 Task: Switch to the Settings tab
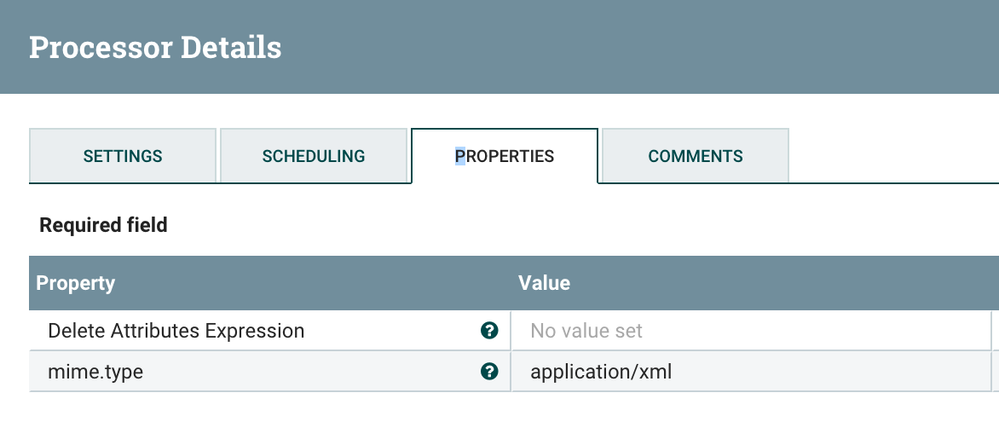pyautogui.click(x=122, y=156)
